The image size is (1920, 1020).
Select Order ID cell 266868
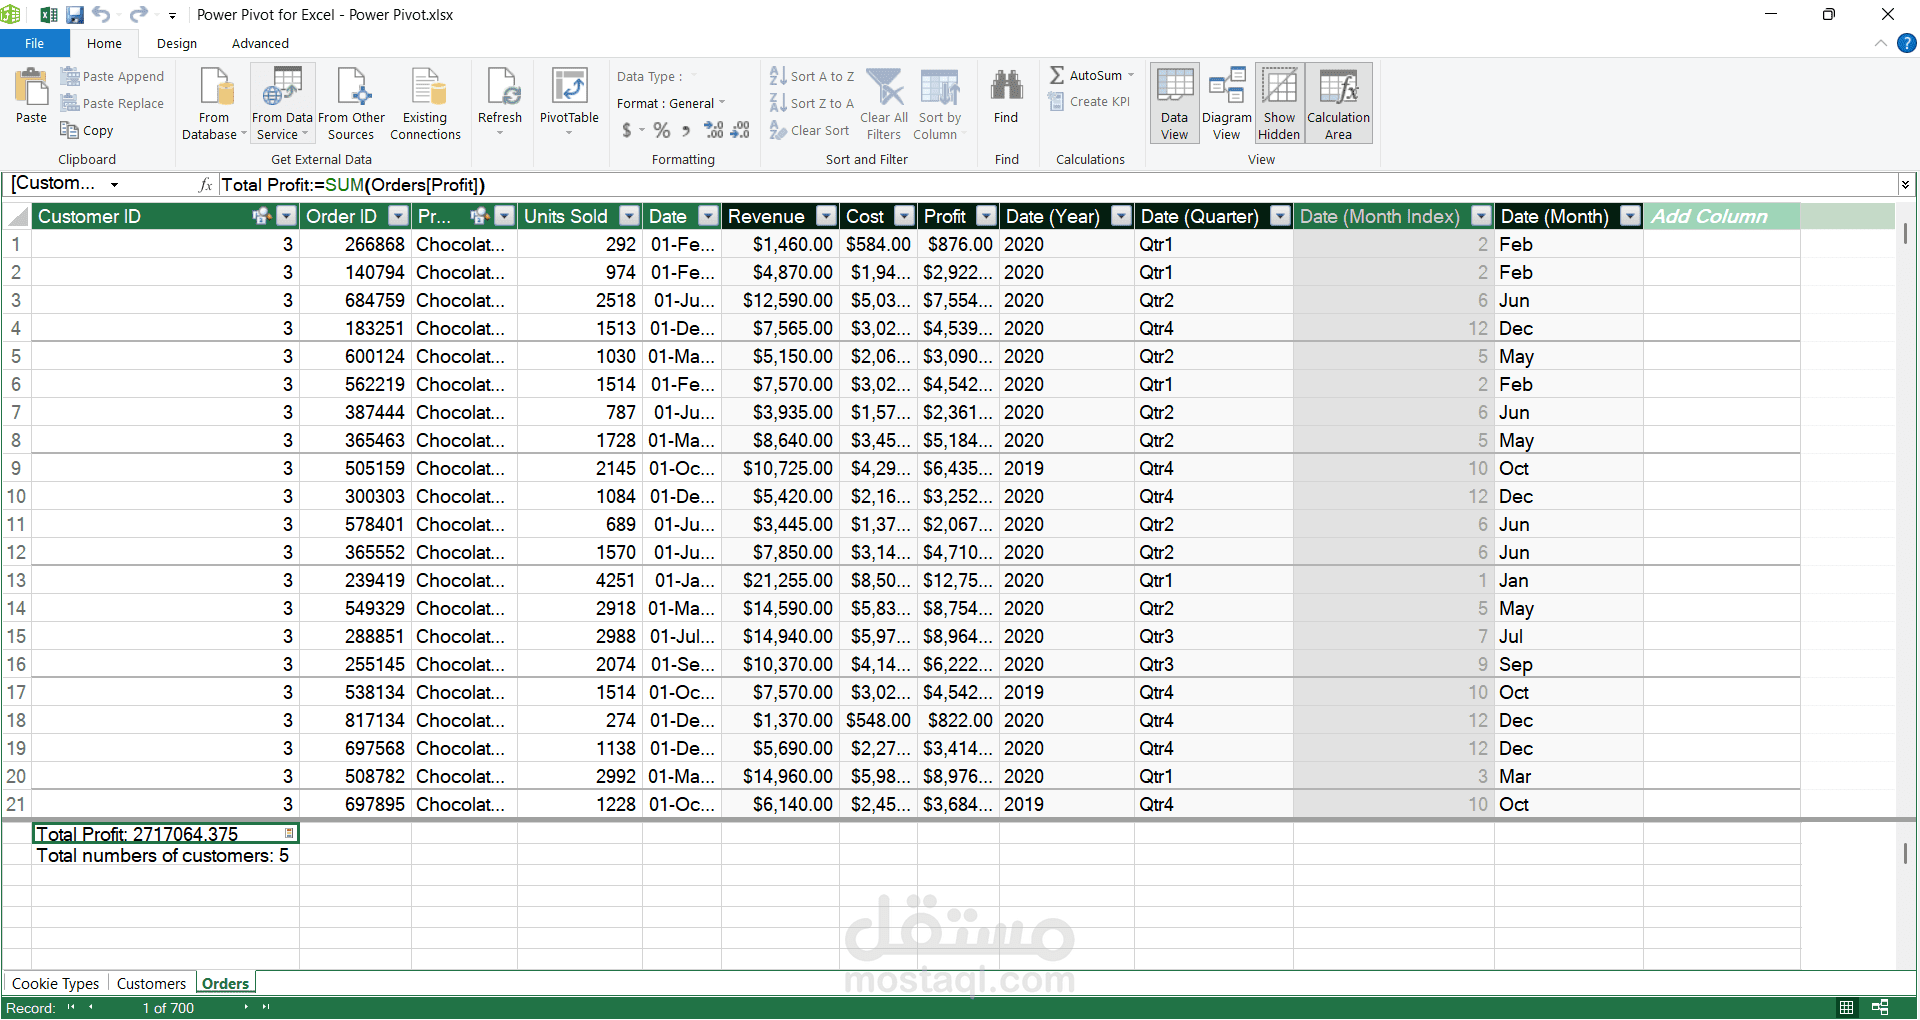(x=355, y=244)
